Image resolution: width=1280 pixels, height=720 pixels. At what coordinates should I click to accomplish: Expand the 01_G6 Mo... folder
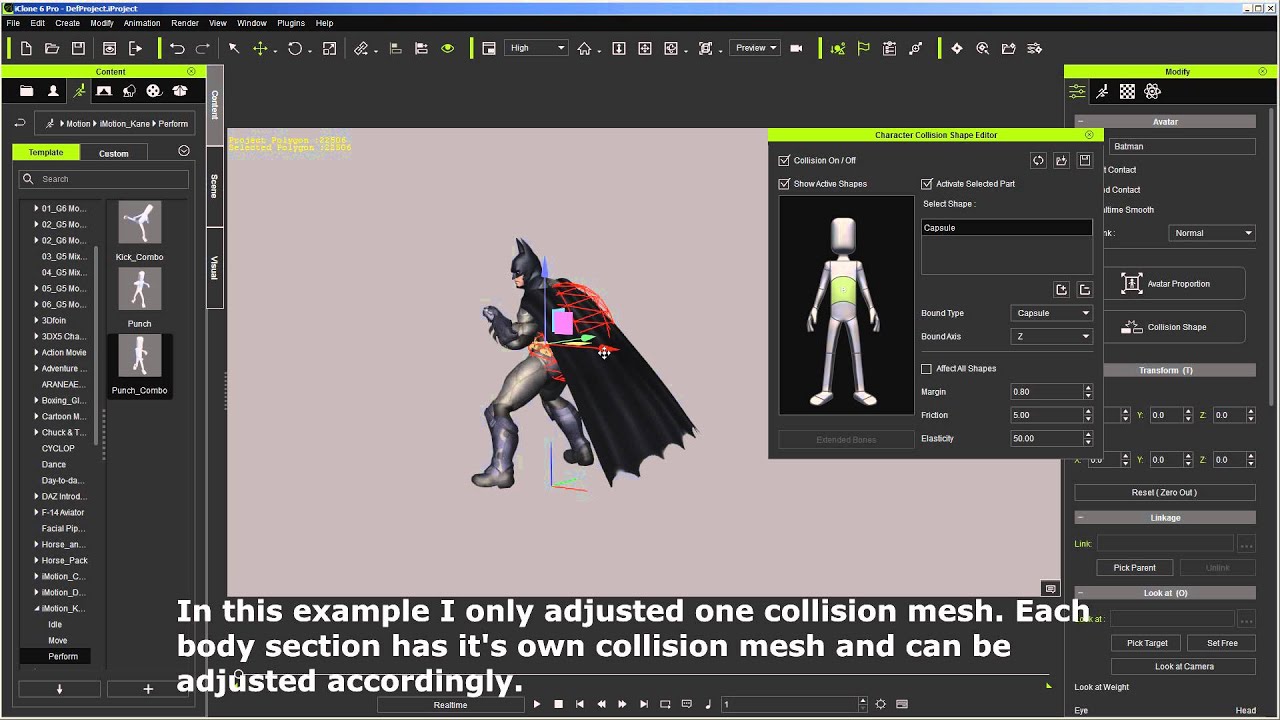pos(36,209)
